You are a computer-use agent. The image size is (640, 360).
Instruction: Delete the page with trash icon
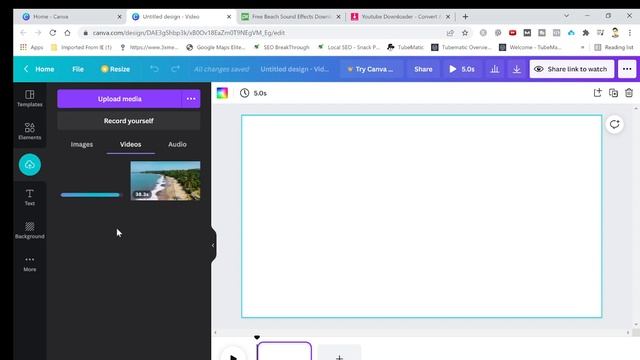pos(629,93)
